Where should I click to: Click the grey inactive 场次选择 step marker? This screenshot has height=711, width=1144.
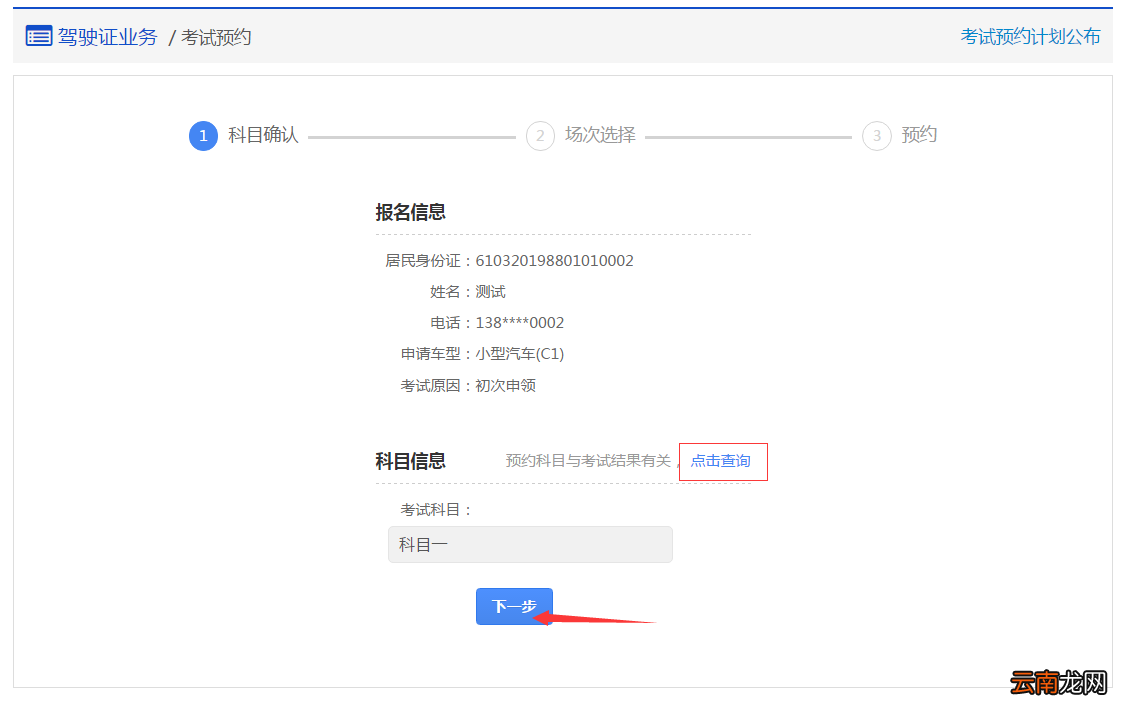tap(540, 135)
